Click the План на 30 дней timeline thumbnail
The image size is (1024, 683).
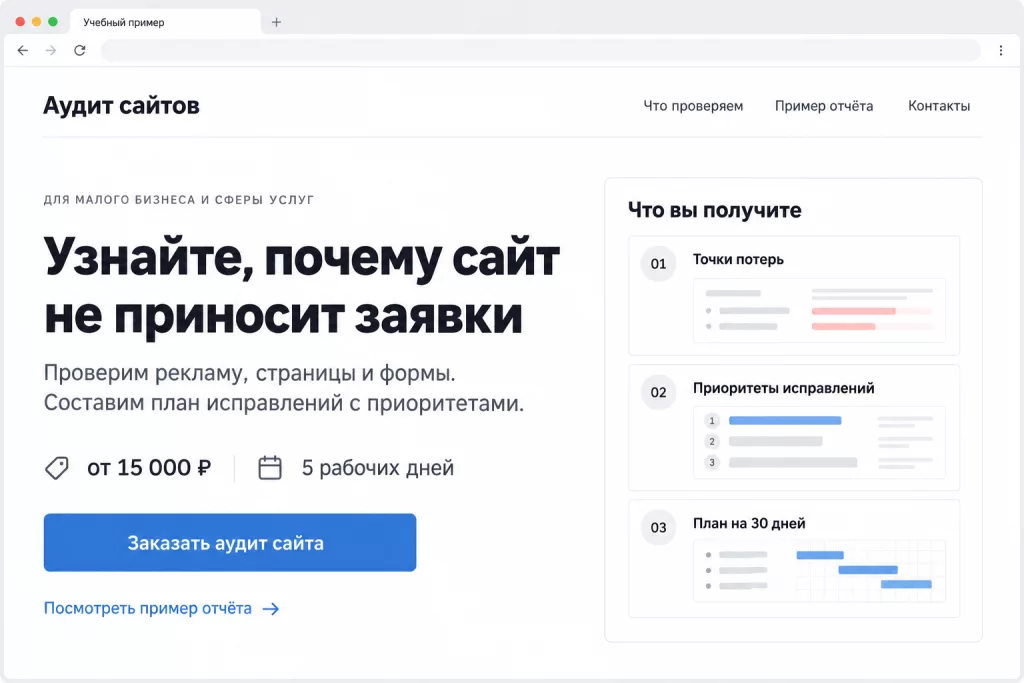click(x=819, y=571)
